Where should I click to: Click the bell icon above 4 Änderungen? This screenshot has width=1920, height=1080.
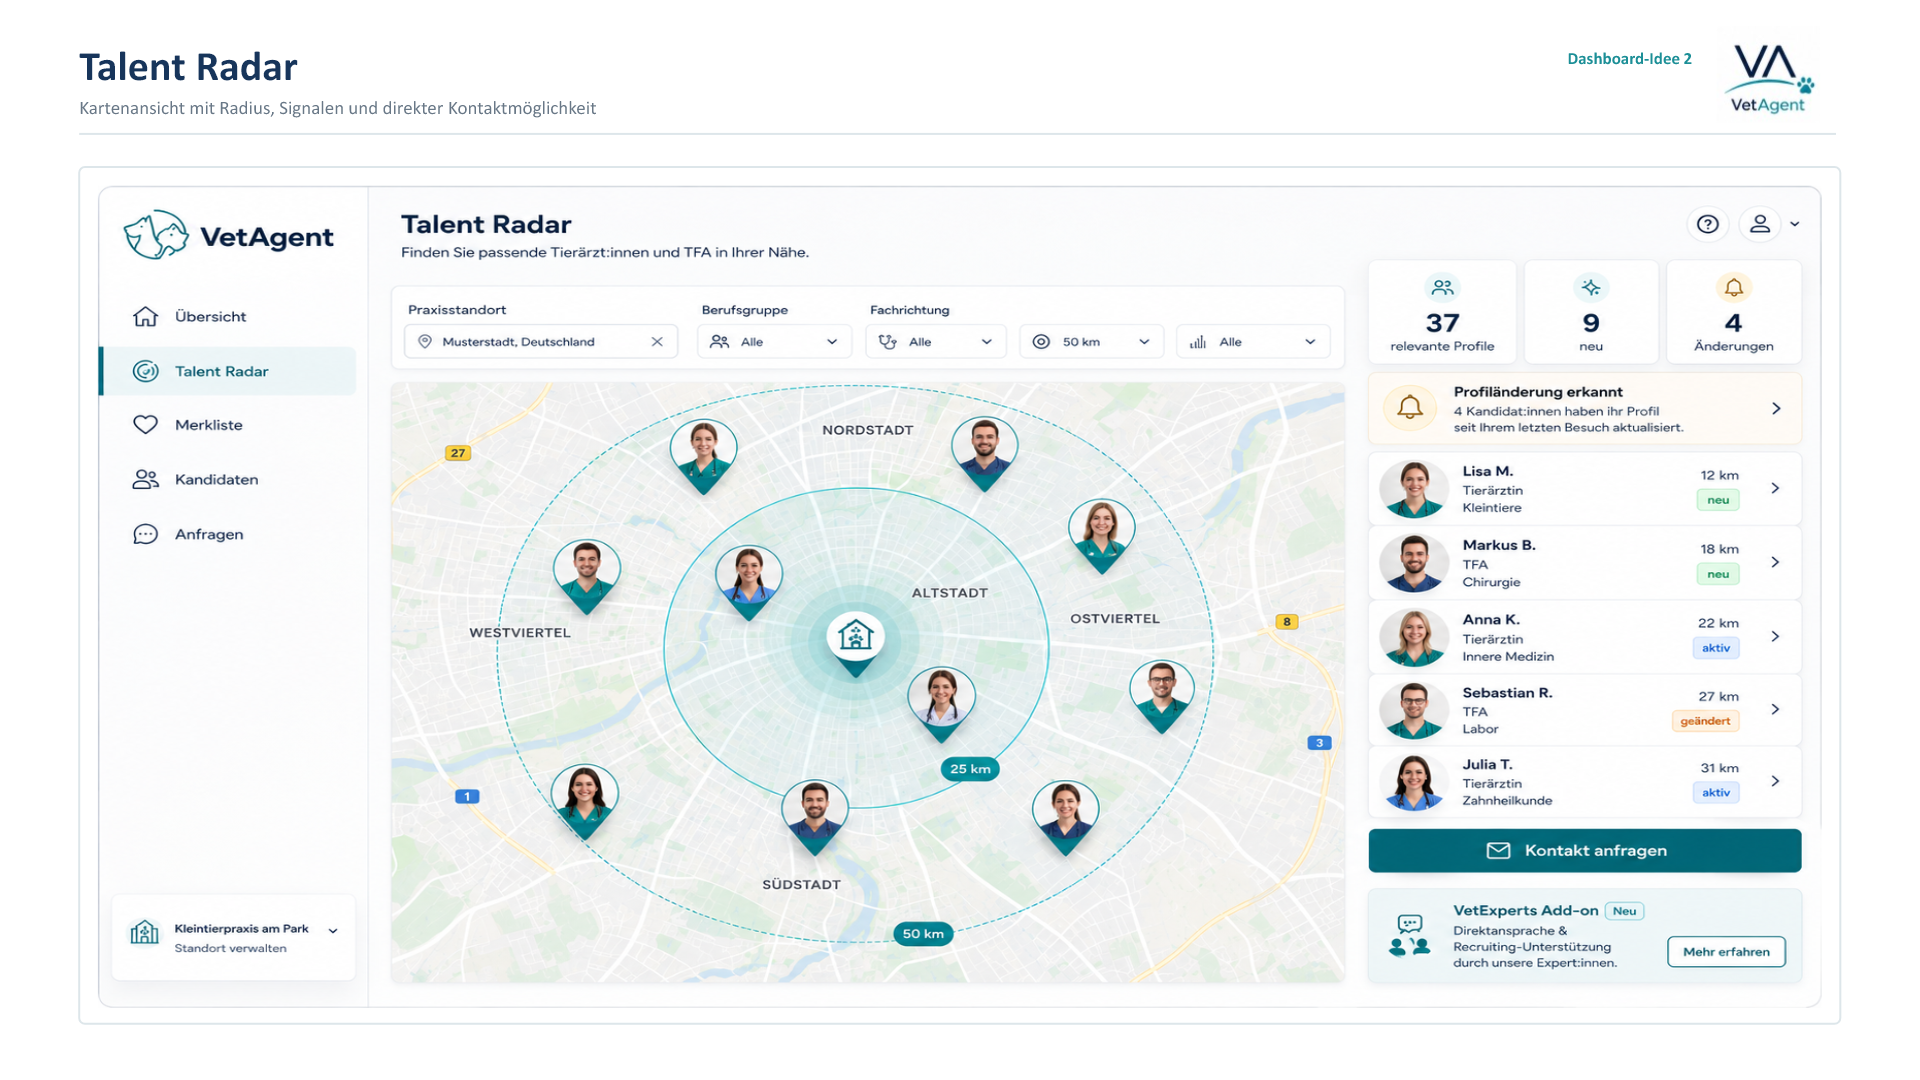[1733, 288]
